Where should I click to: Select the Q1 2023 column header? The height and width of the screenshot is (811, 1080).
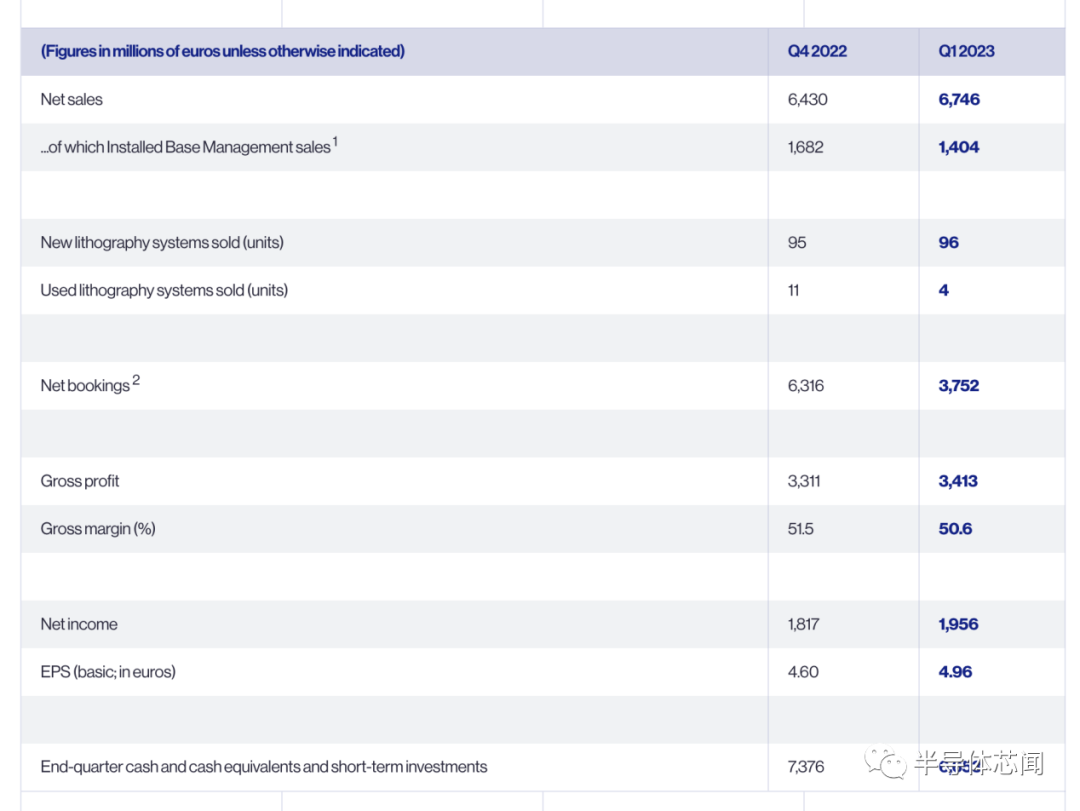point(966,51)
